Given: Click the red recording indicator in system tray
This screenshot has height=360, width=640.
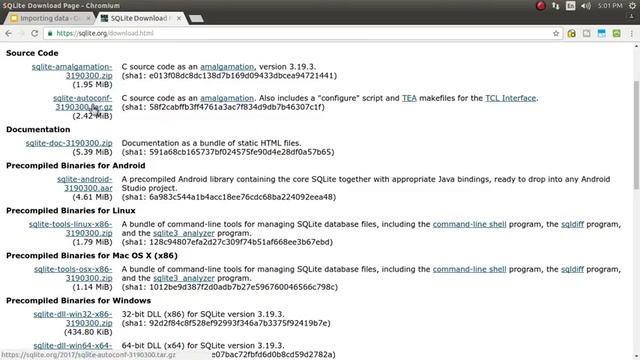Looking at the screenshot, I should pos(540,6).
